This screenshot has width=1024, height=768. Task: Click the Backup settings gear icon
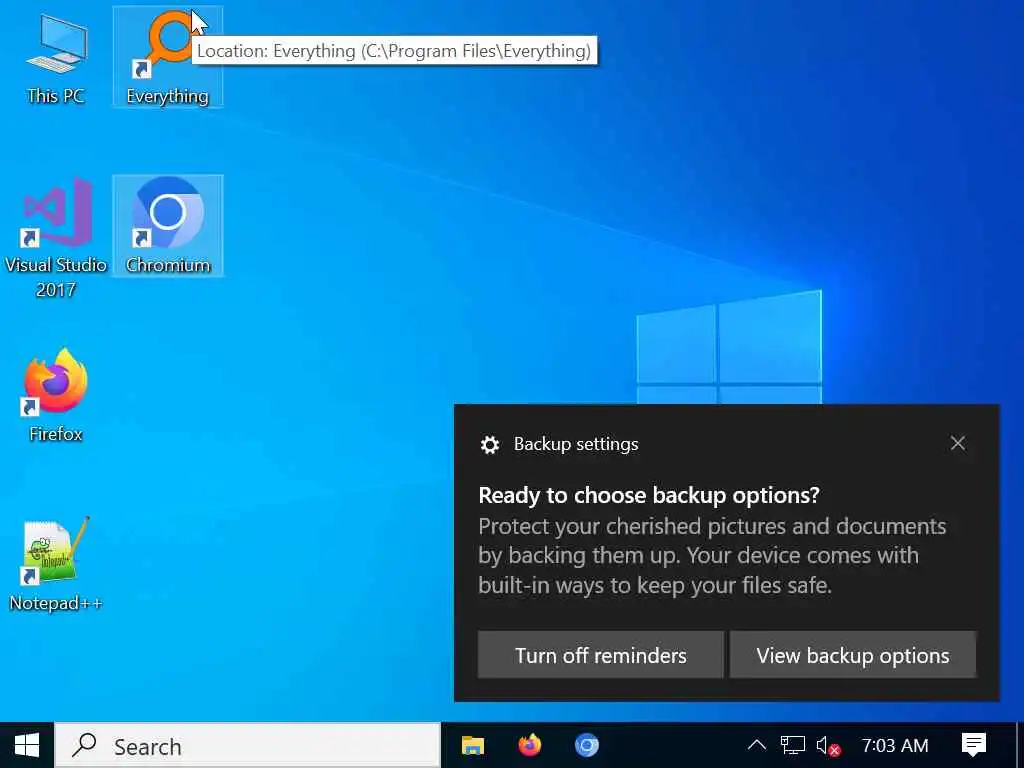(490, 445)
